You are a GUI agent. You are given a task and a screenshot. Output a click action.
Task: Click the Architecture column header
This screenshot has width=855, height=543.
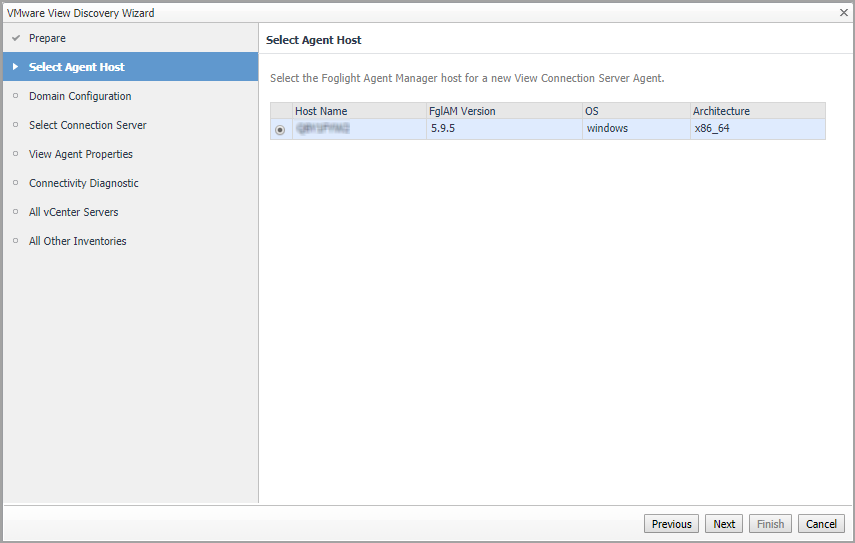tap(721, 111)
